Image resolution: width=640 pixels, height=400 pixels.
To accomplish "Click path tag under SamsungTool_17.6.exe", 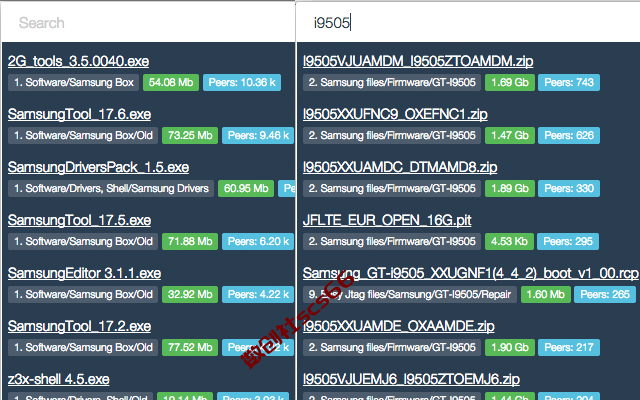I will pyautogui.click(x=83, y=136).
